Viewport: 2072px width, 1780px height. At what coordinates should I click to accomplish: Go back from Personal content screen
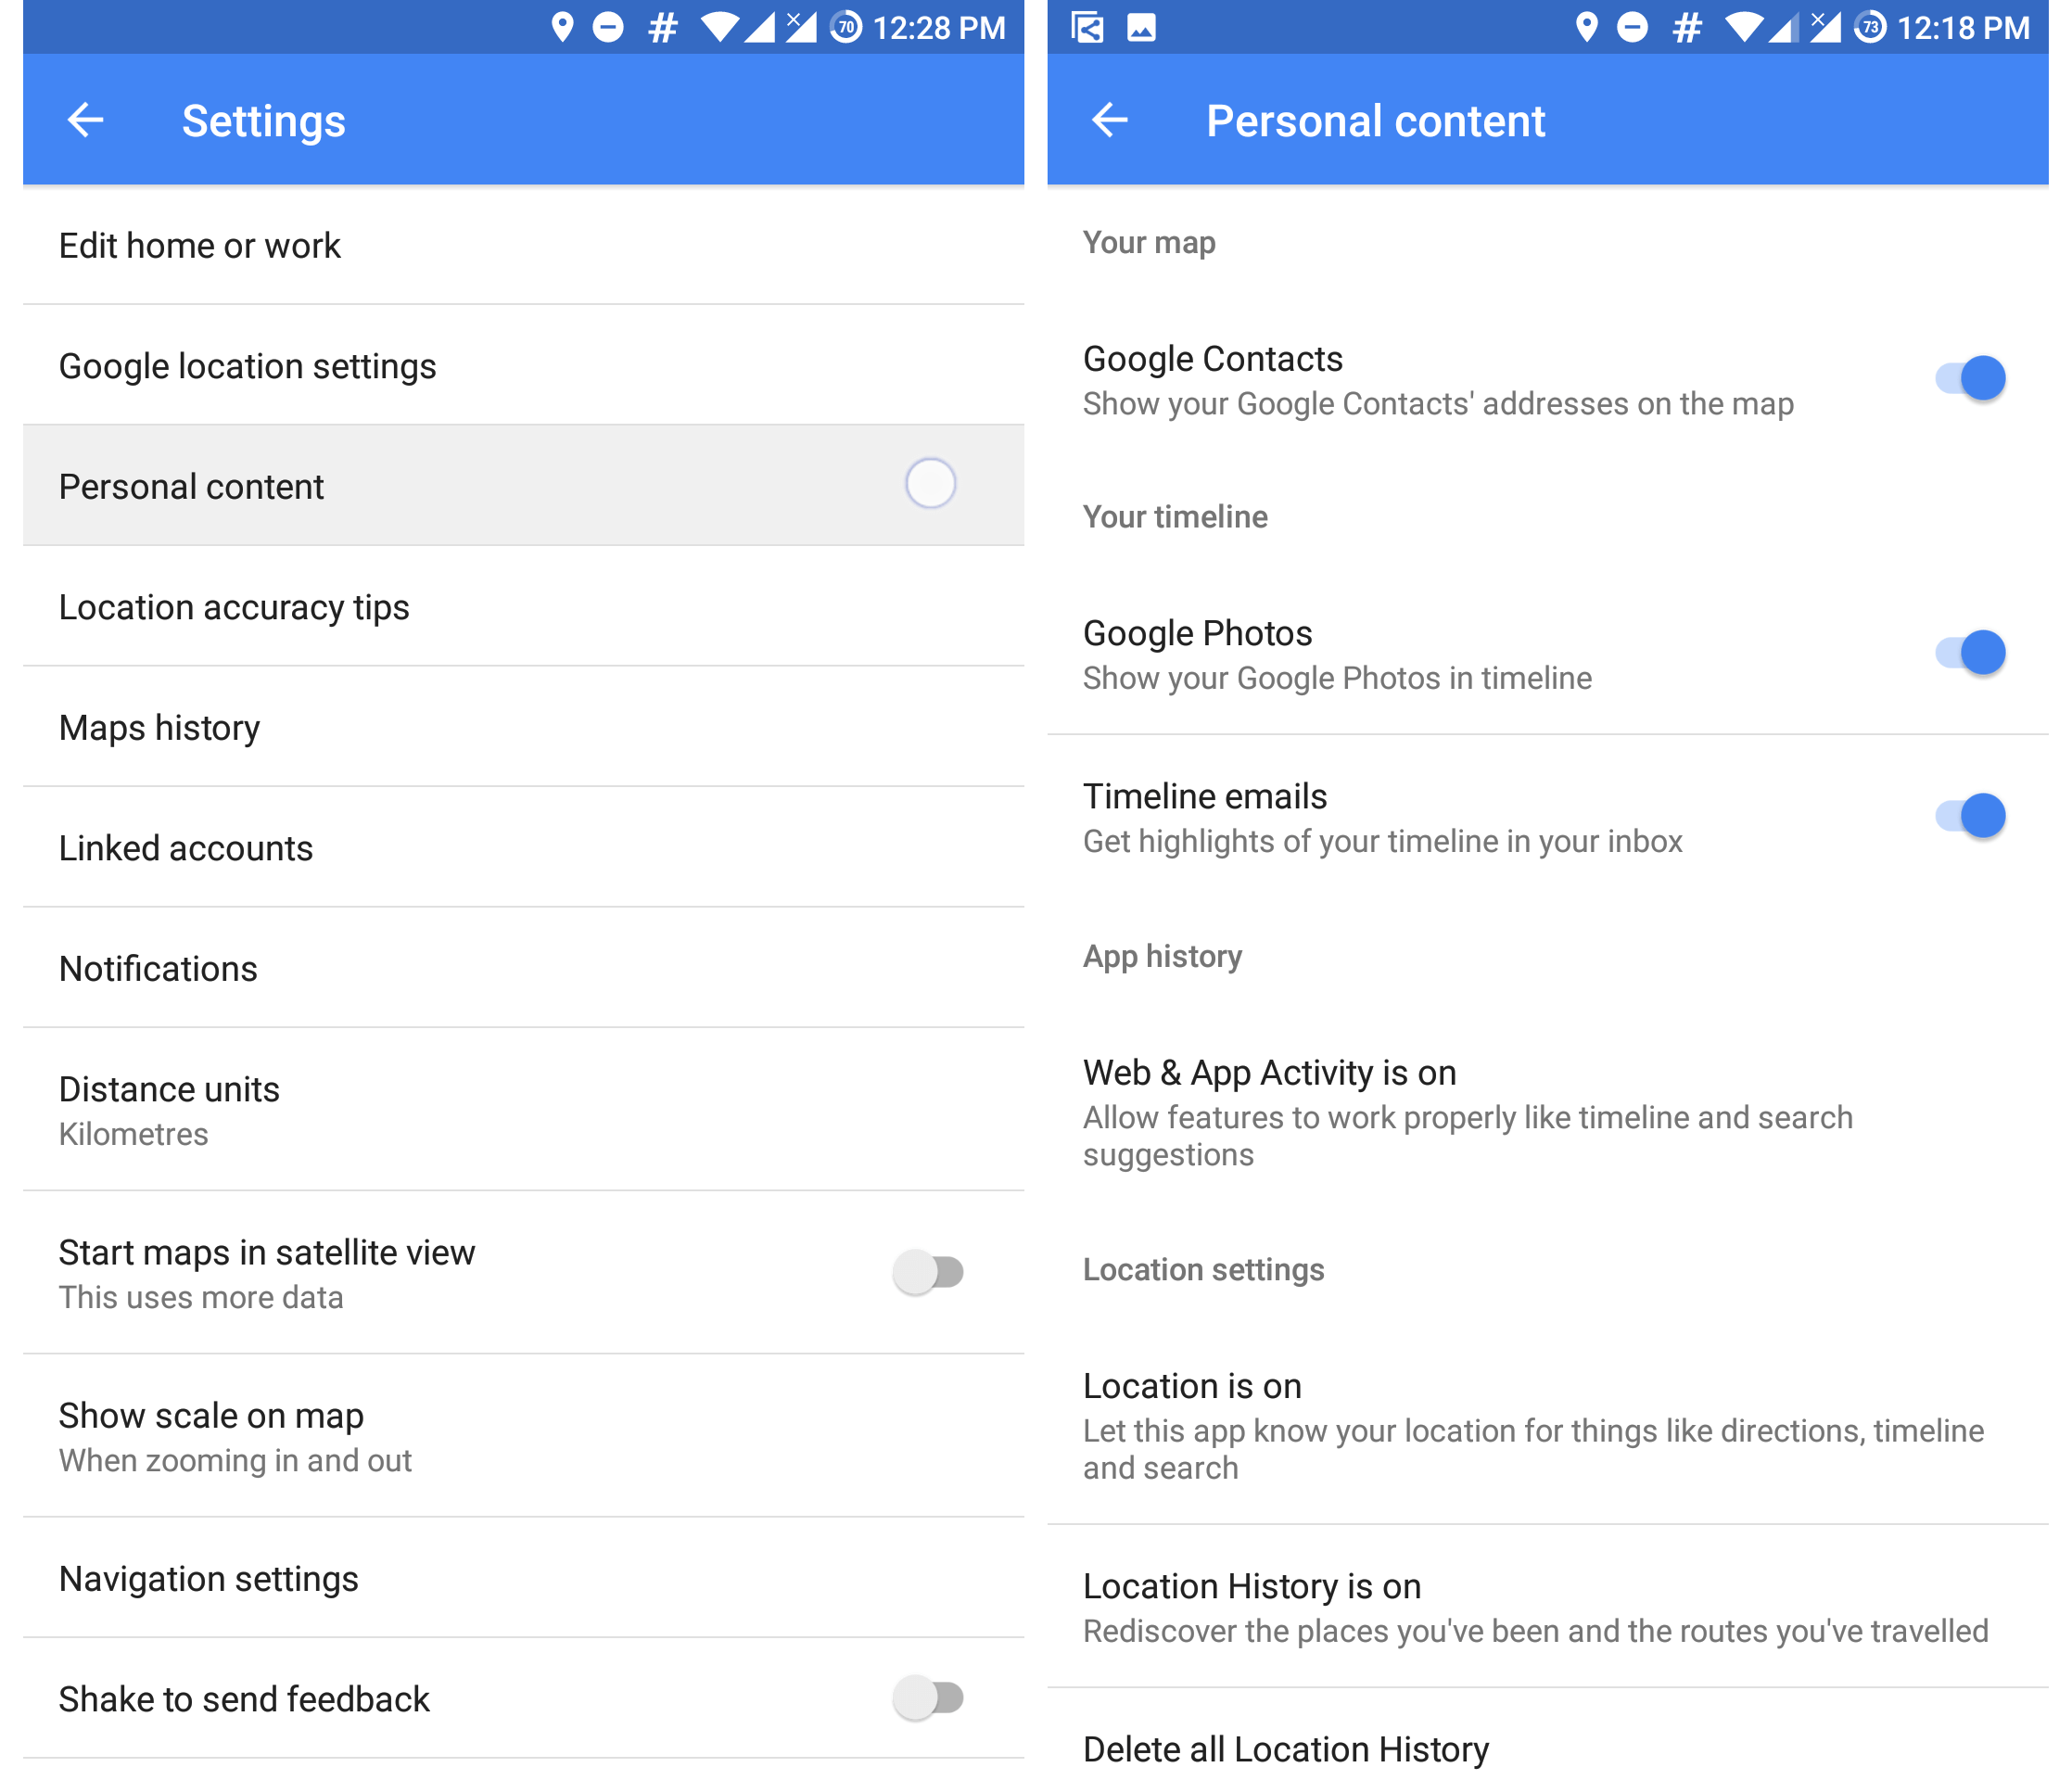pyautogui.click(x=1110, y=120)
